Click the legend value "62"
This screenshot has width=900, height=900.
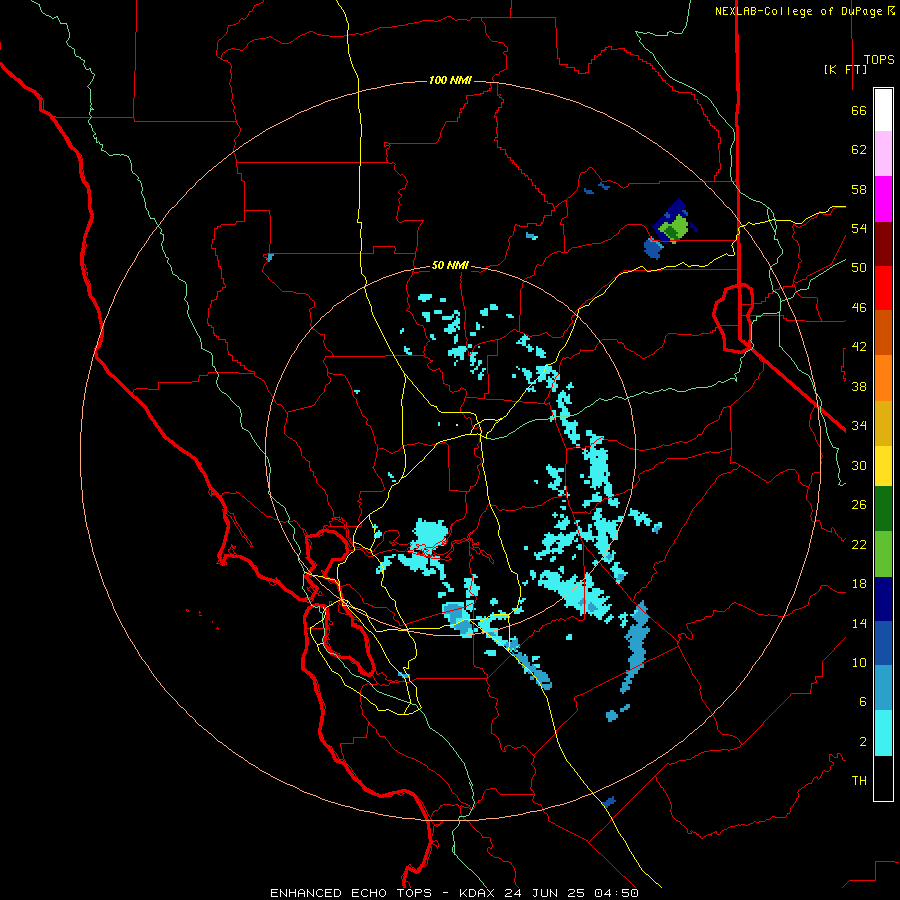859,150
